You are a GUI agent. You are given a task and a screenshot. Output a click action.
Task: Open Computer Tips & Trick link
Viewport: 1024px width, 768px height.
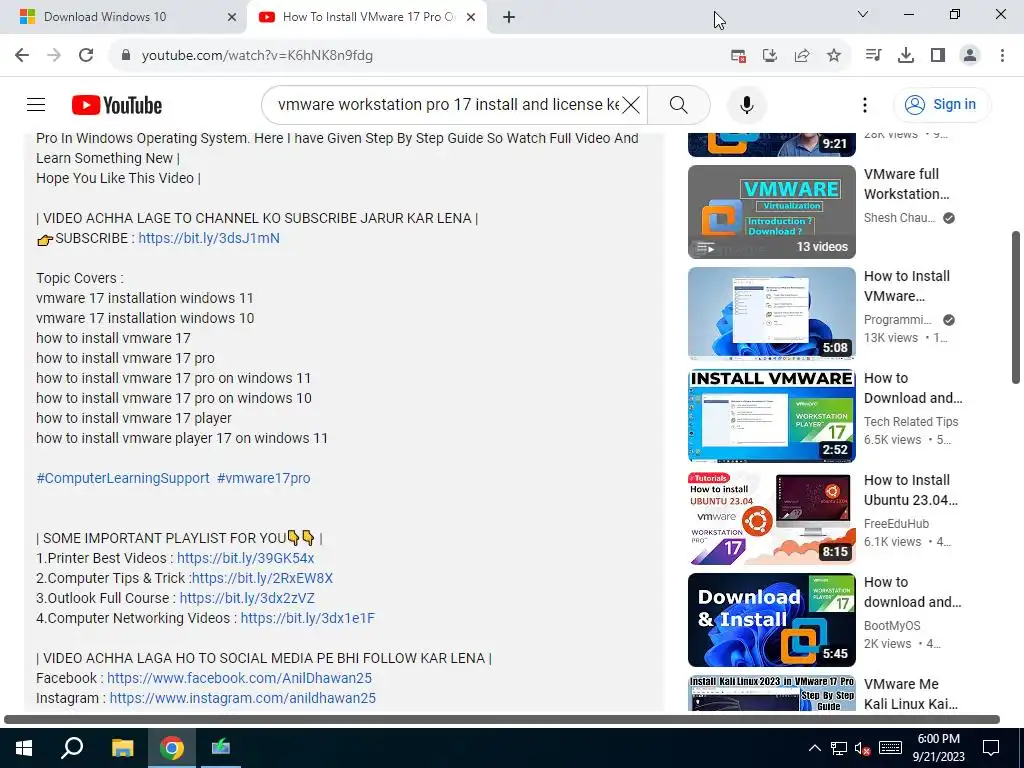[x=262, y=578]
